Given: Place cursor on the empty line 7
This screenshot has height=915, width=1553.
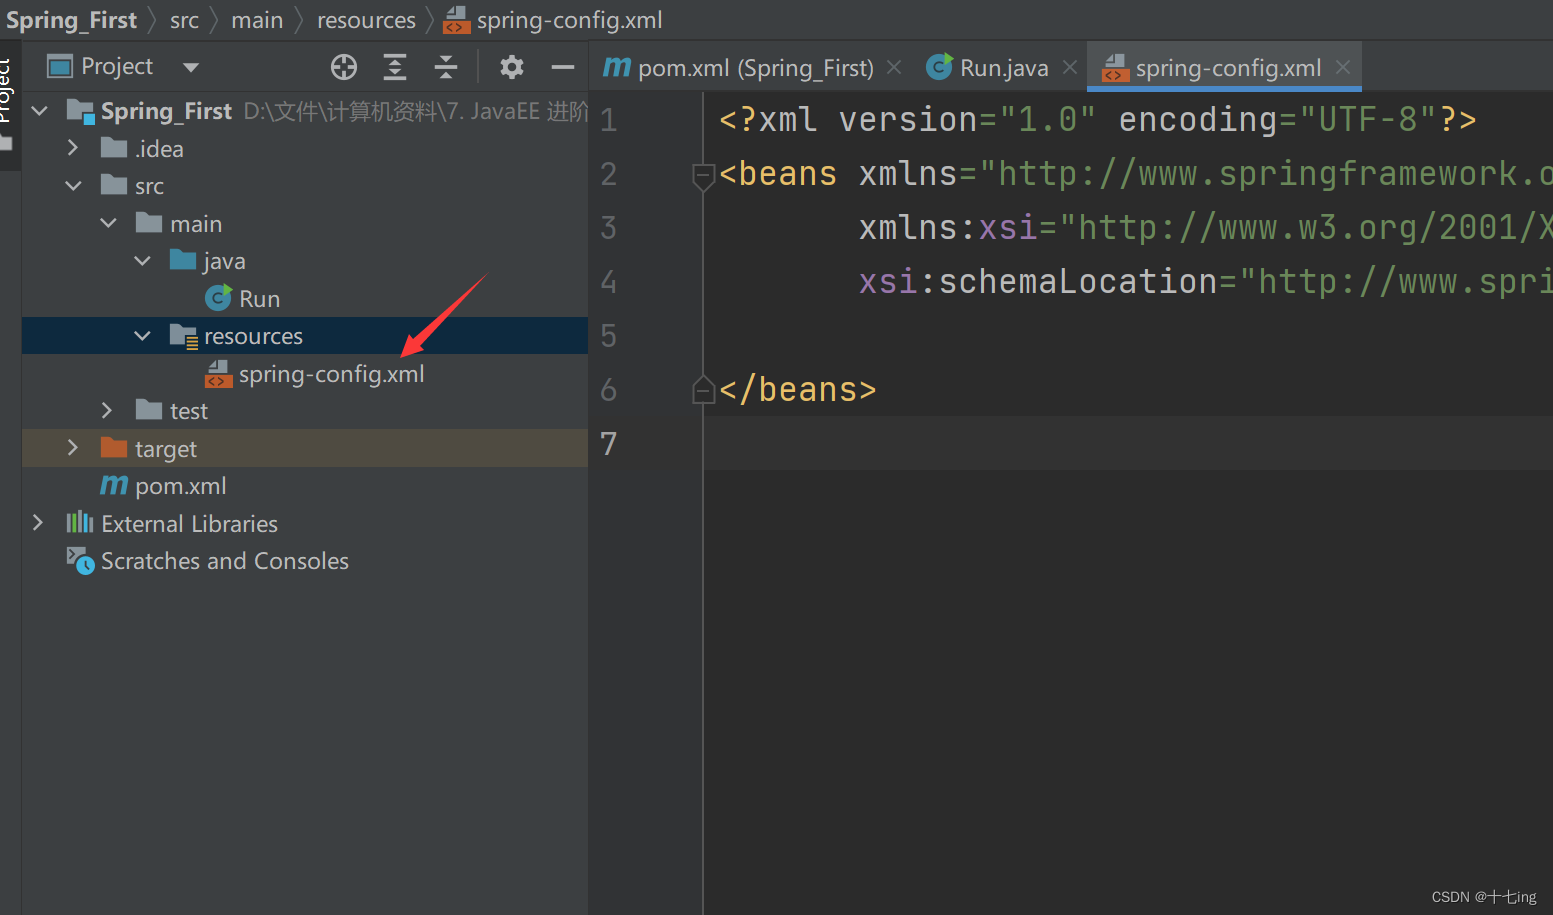Looking at the screenshot, I should click(x=1128, y=443).
